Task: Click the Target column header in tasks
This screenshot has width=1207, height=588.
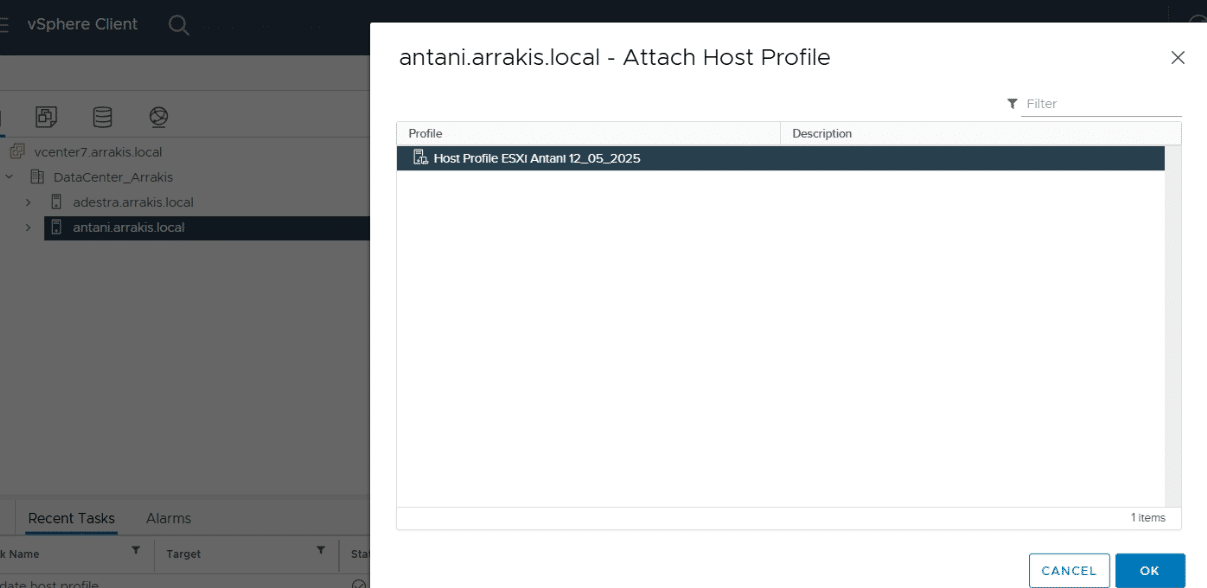Action: (183, 553)
